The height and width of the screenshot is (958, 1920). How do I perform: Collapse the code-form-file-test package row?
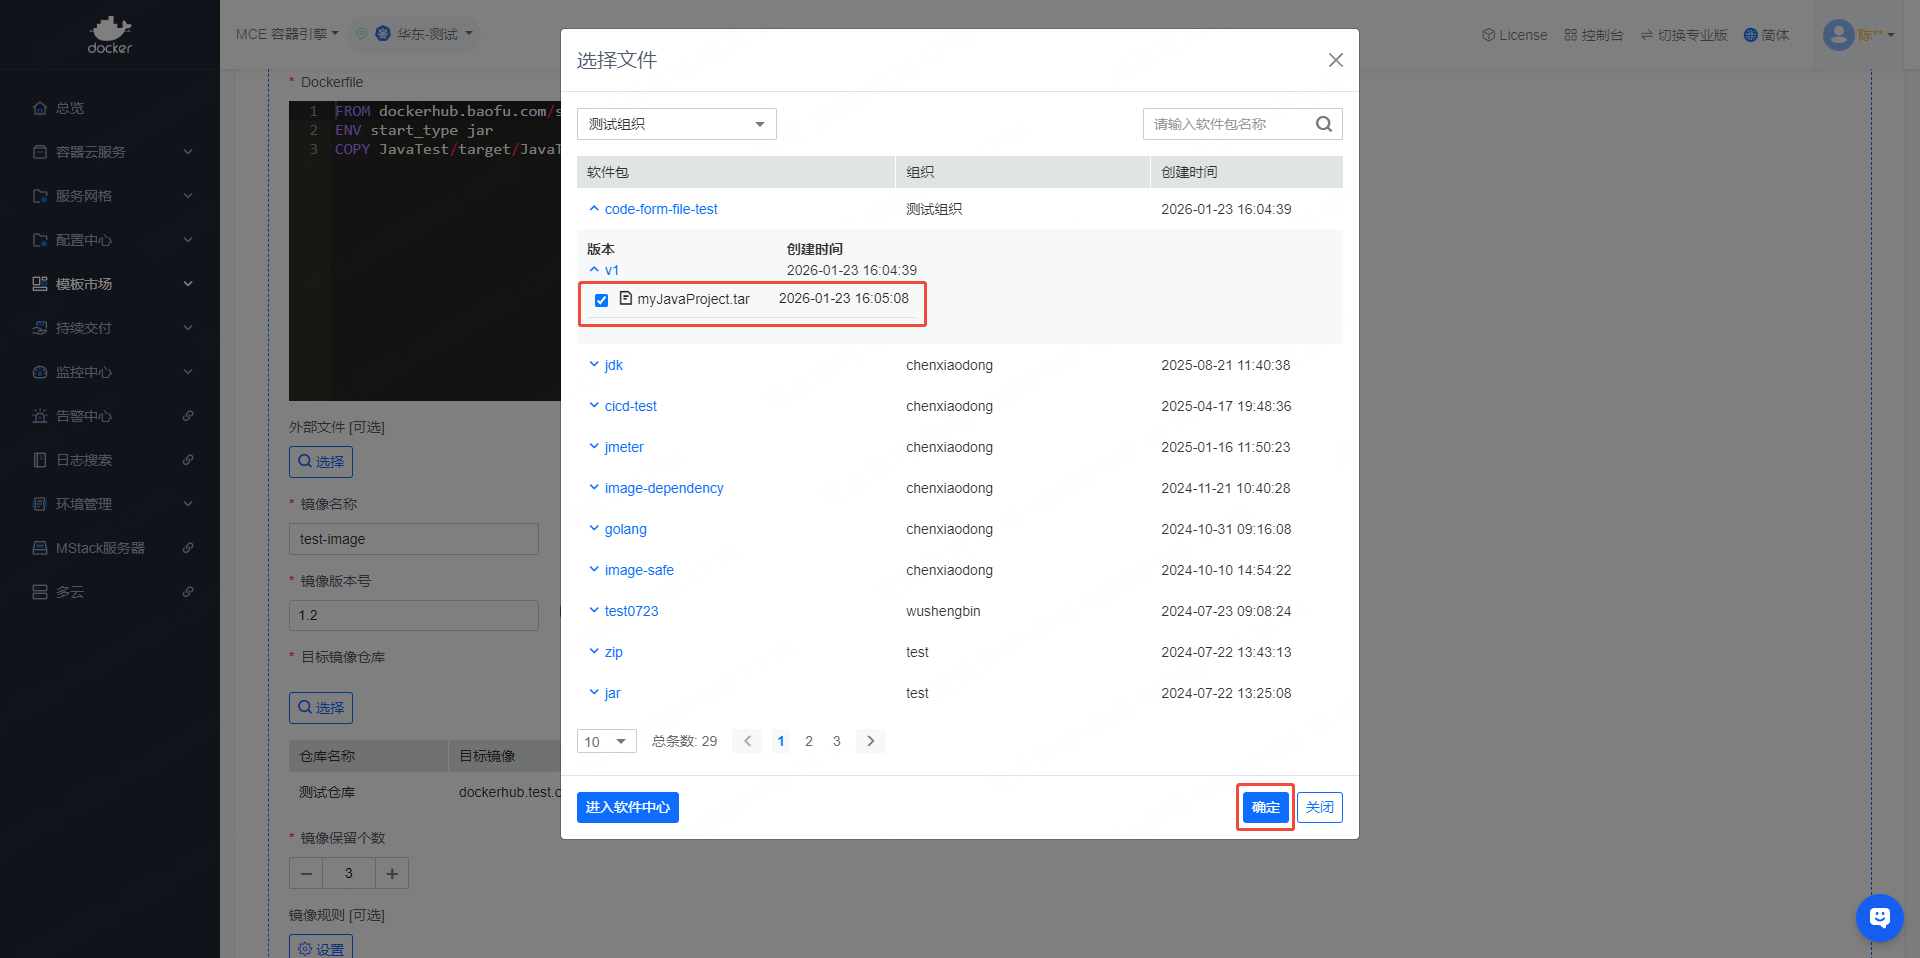[x=594, y=209]
